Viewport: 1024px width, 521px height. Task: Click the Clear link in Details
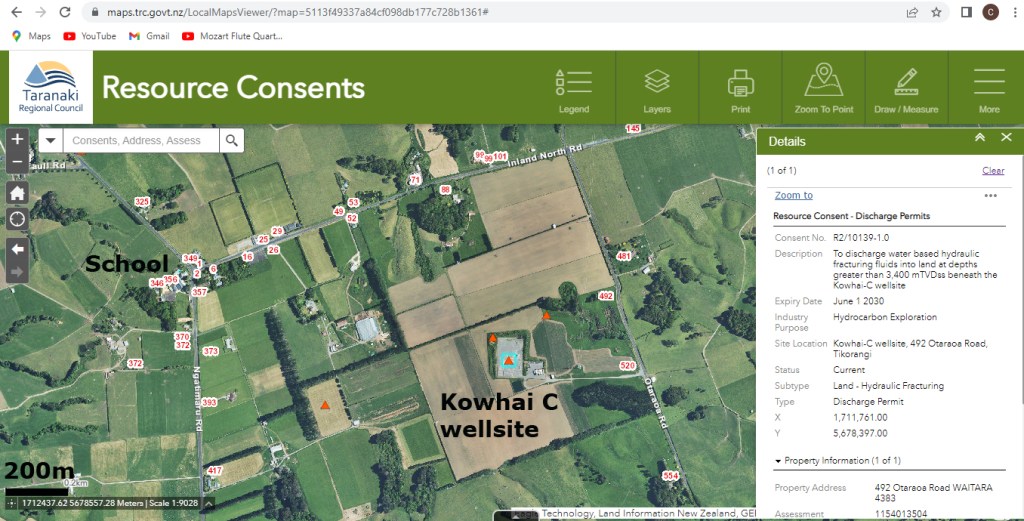click(993, 171)
